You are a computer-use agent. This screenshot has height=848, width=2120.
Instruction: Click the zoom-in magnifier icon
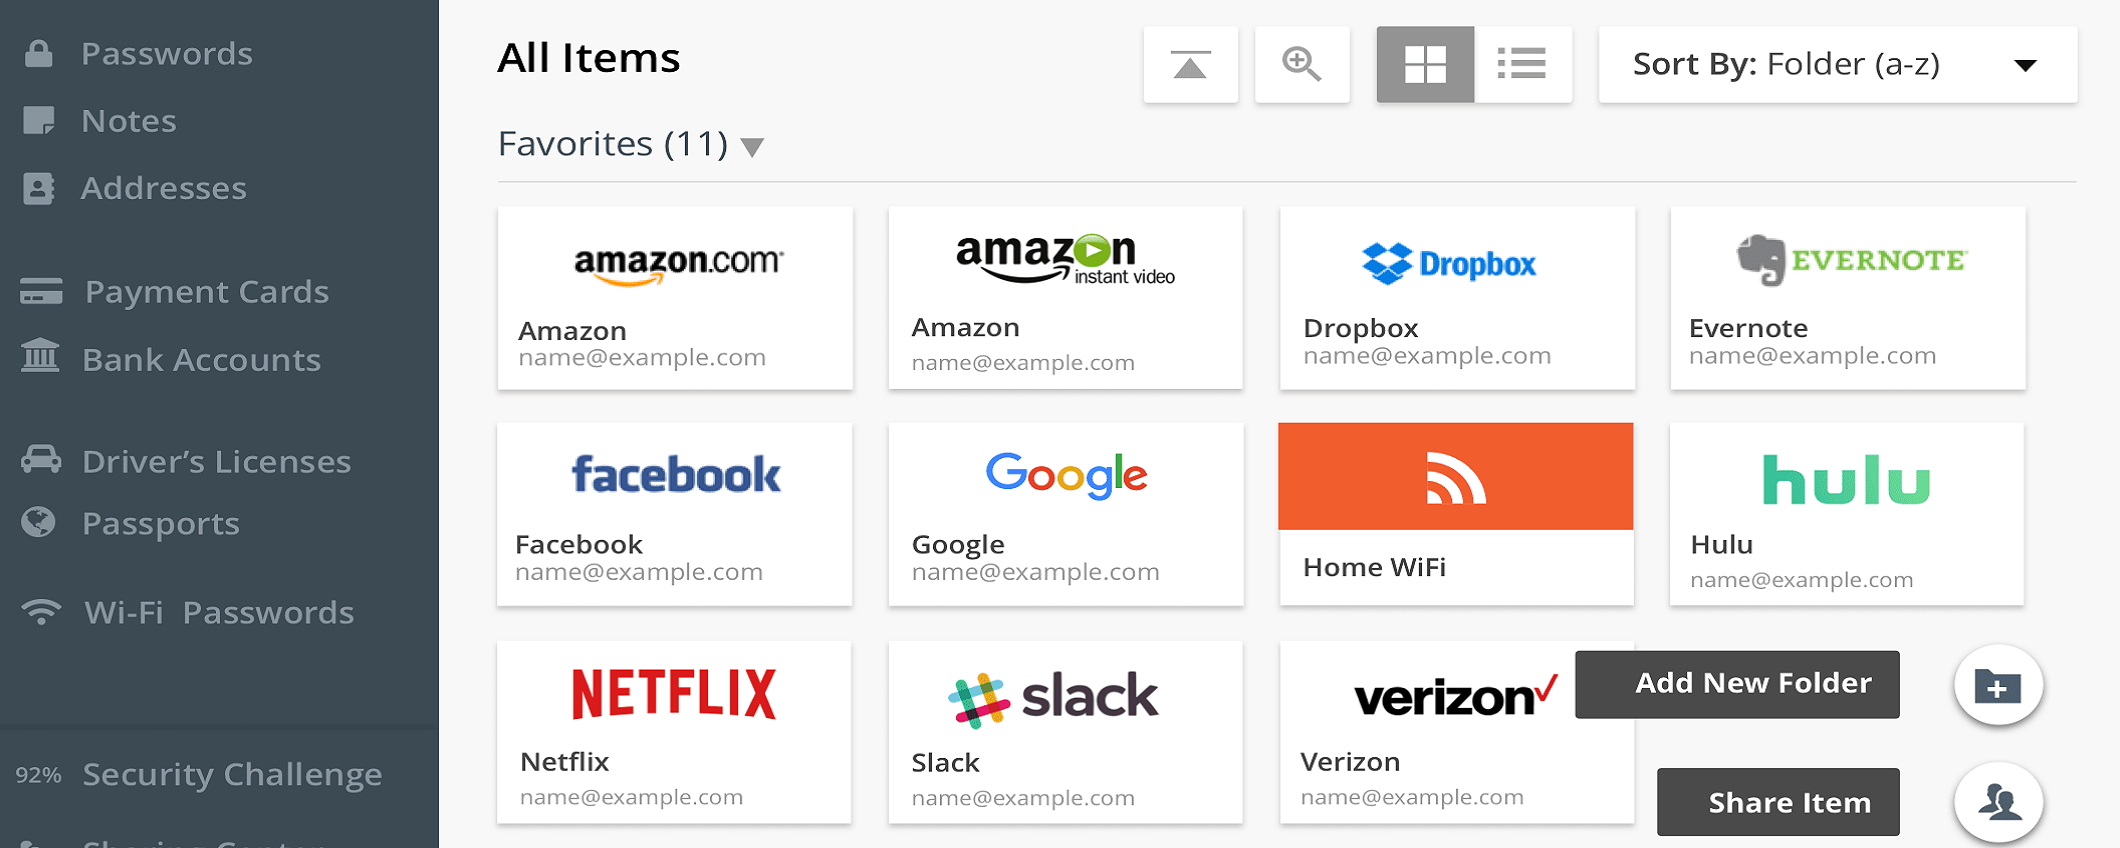point(1301,65)
